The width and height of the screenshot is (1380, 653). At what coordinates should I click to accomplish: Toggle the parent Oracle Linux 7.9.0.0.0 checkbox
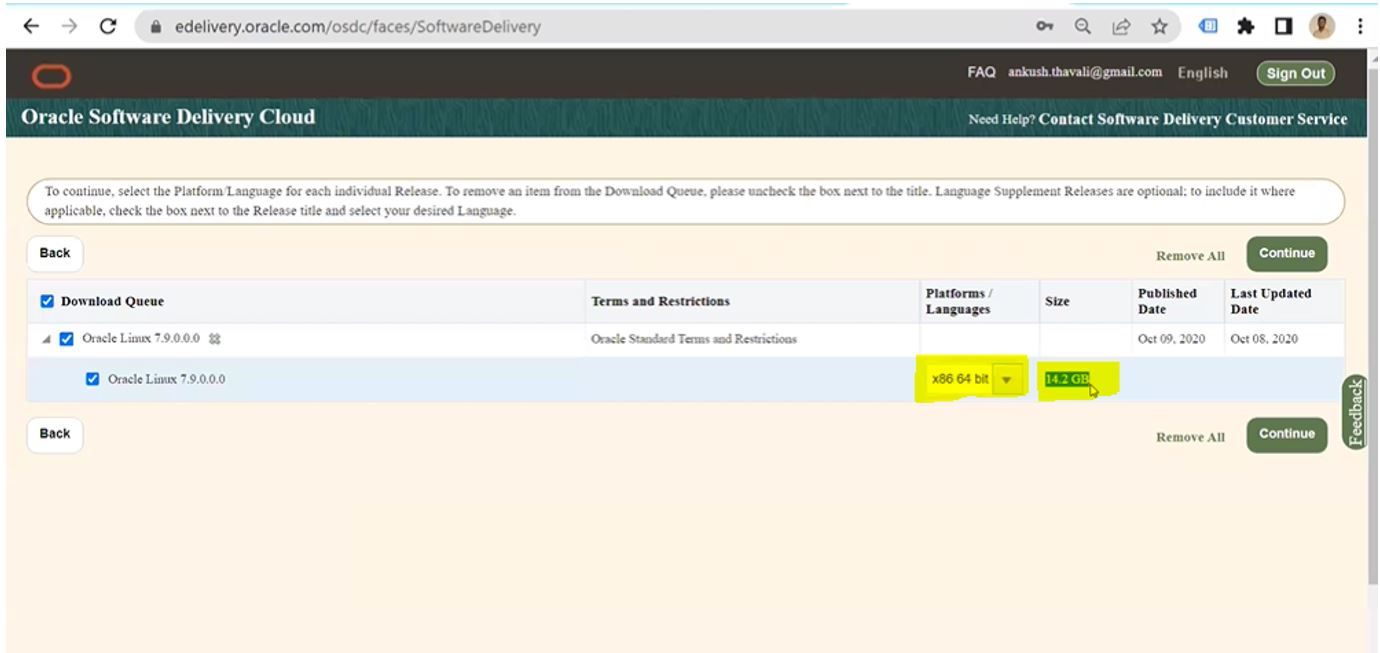(67, 339)
